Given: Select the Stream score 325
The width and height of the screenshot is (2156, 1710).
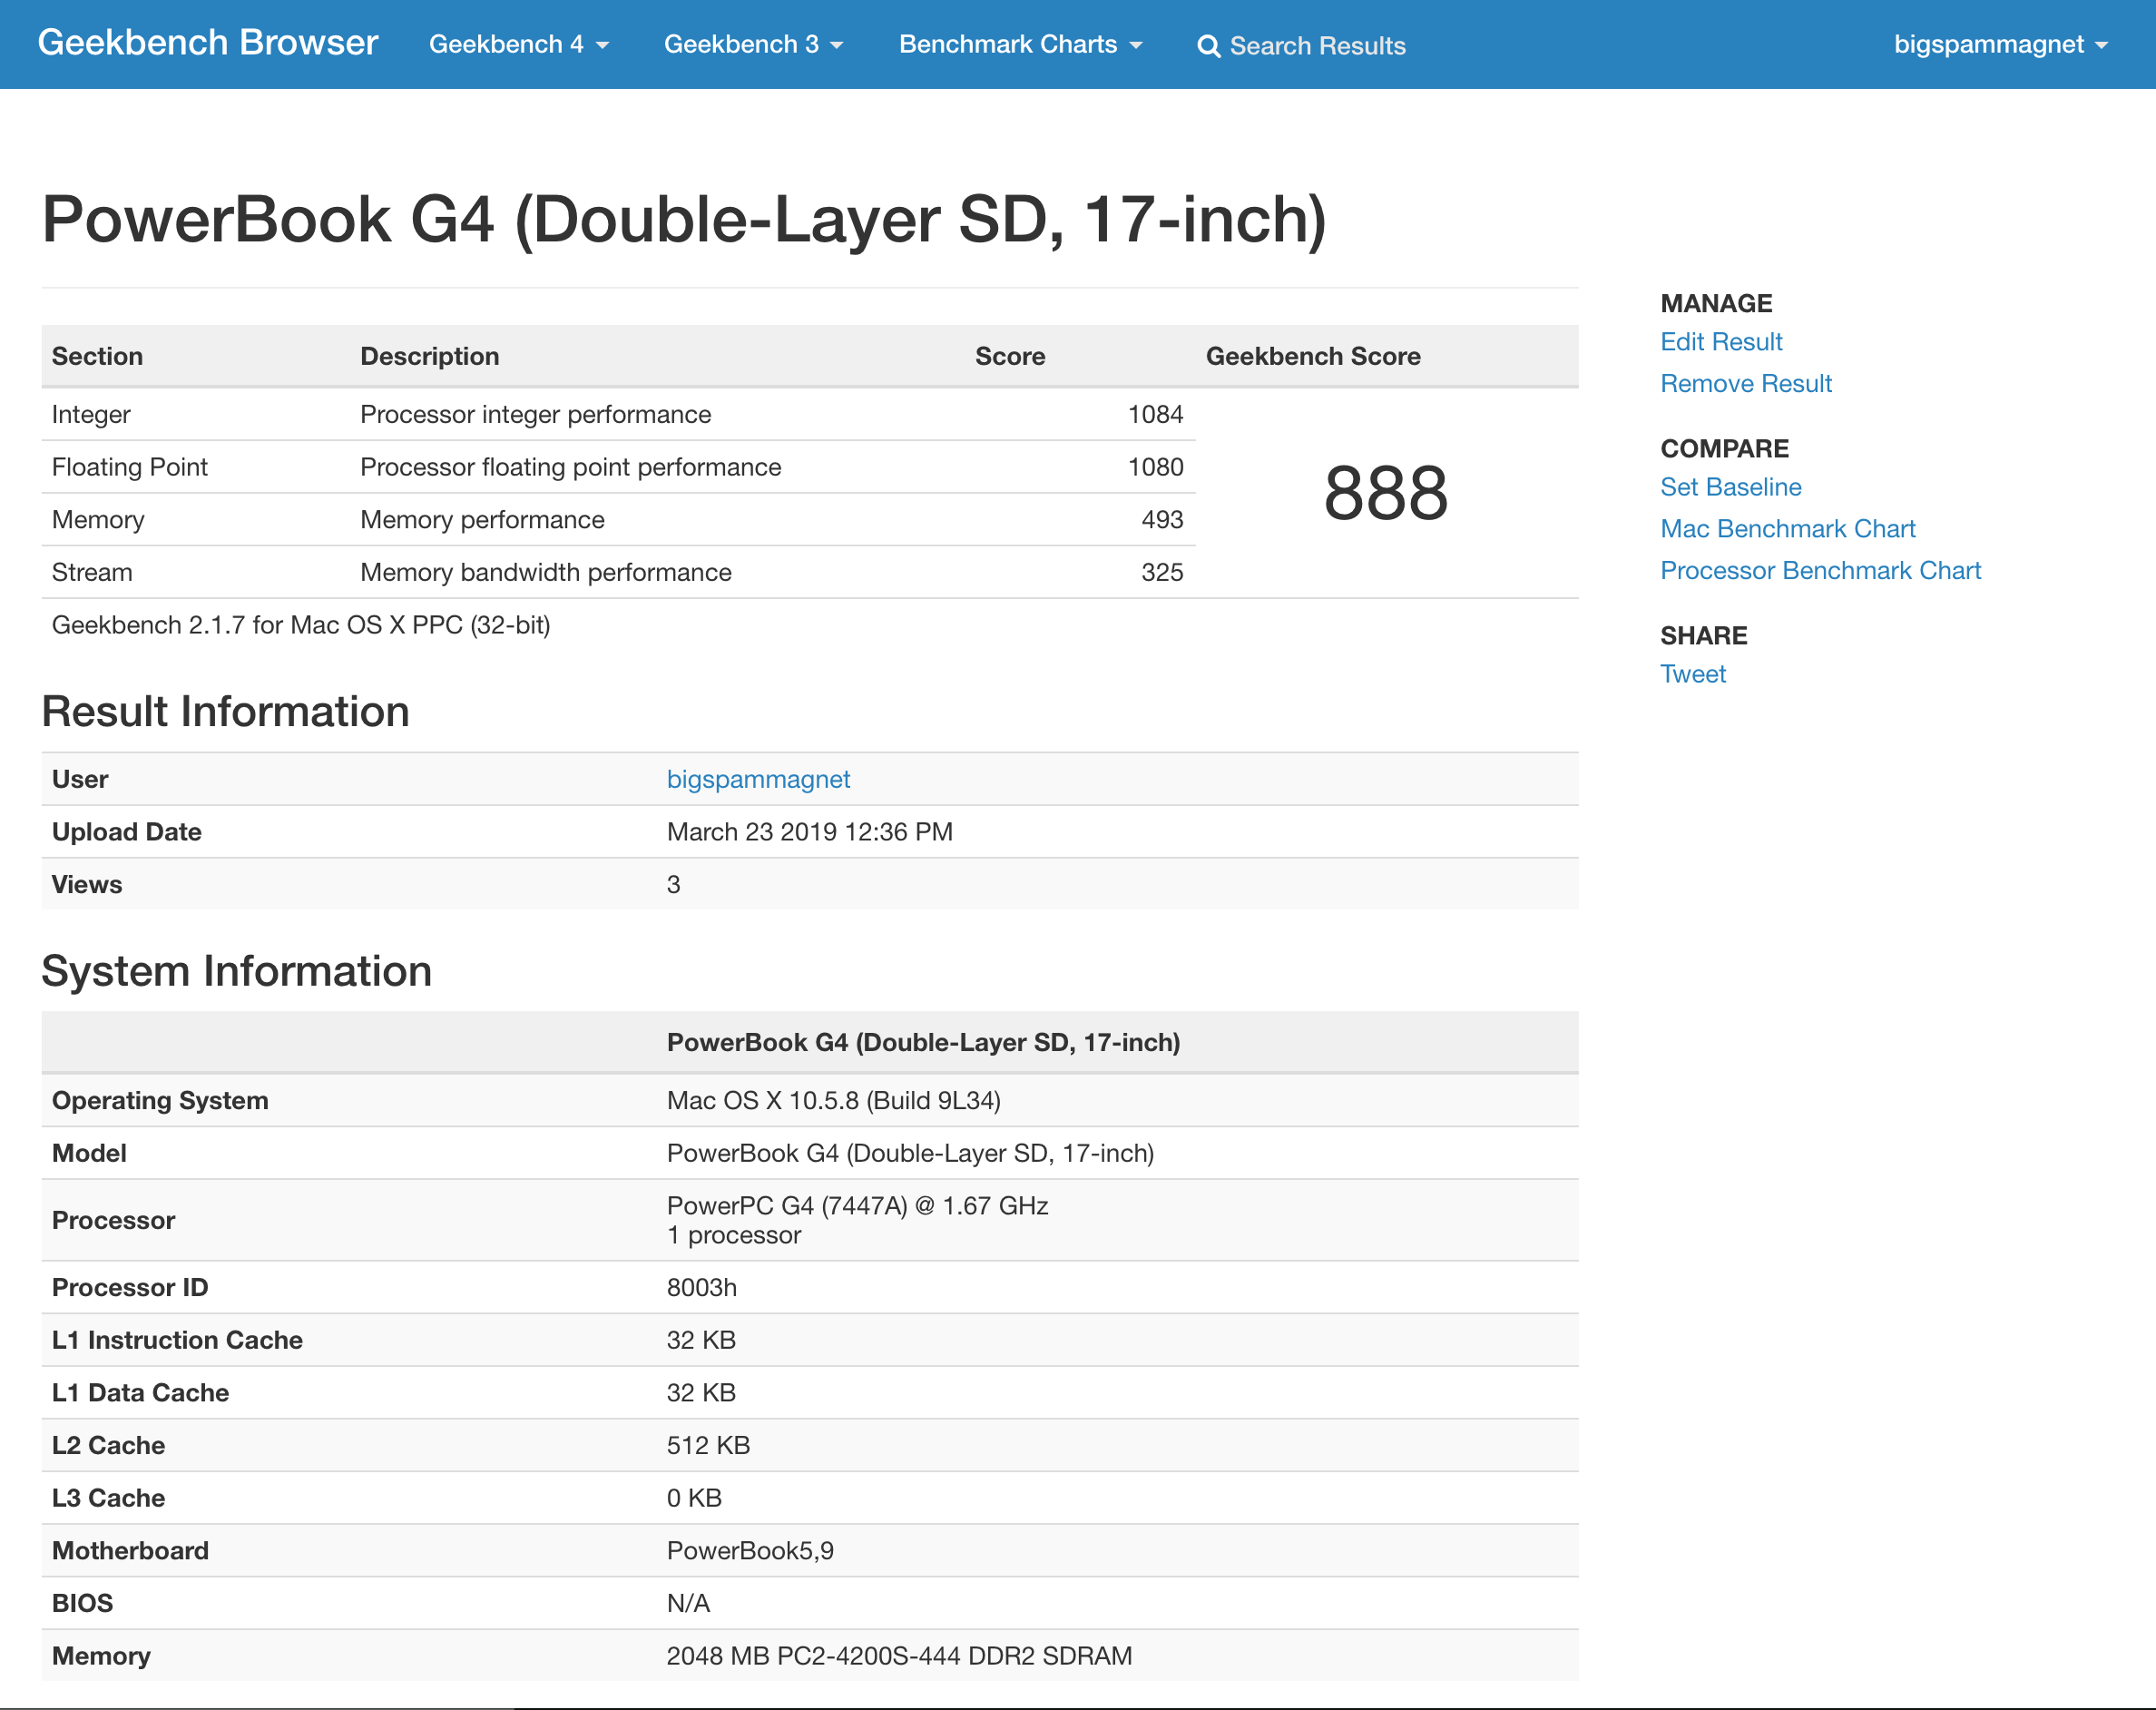Looking at the screenshot, I should pos(1162,572).
